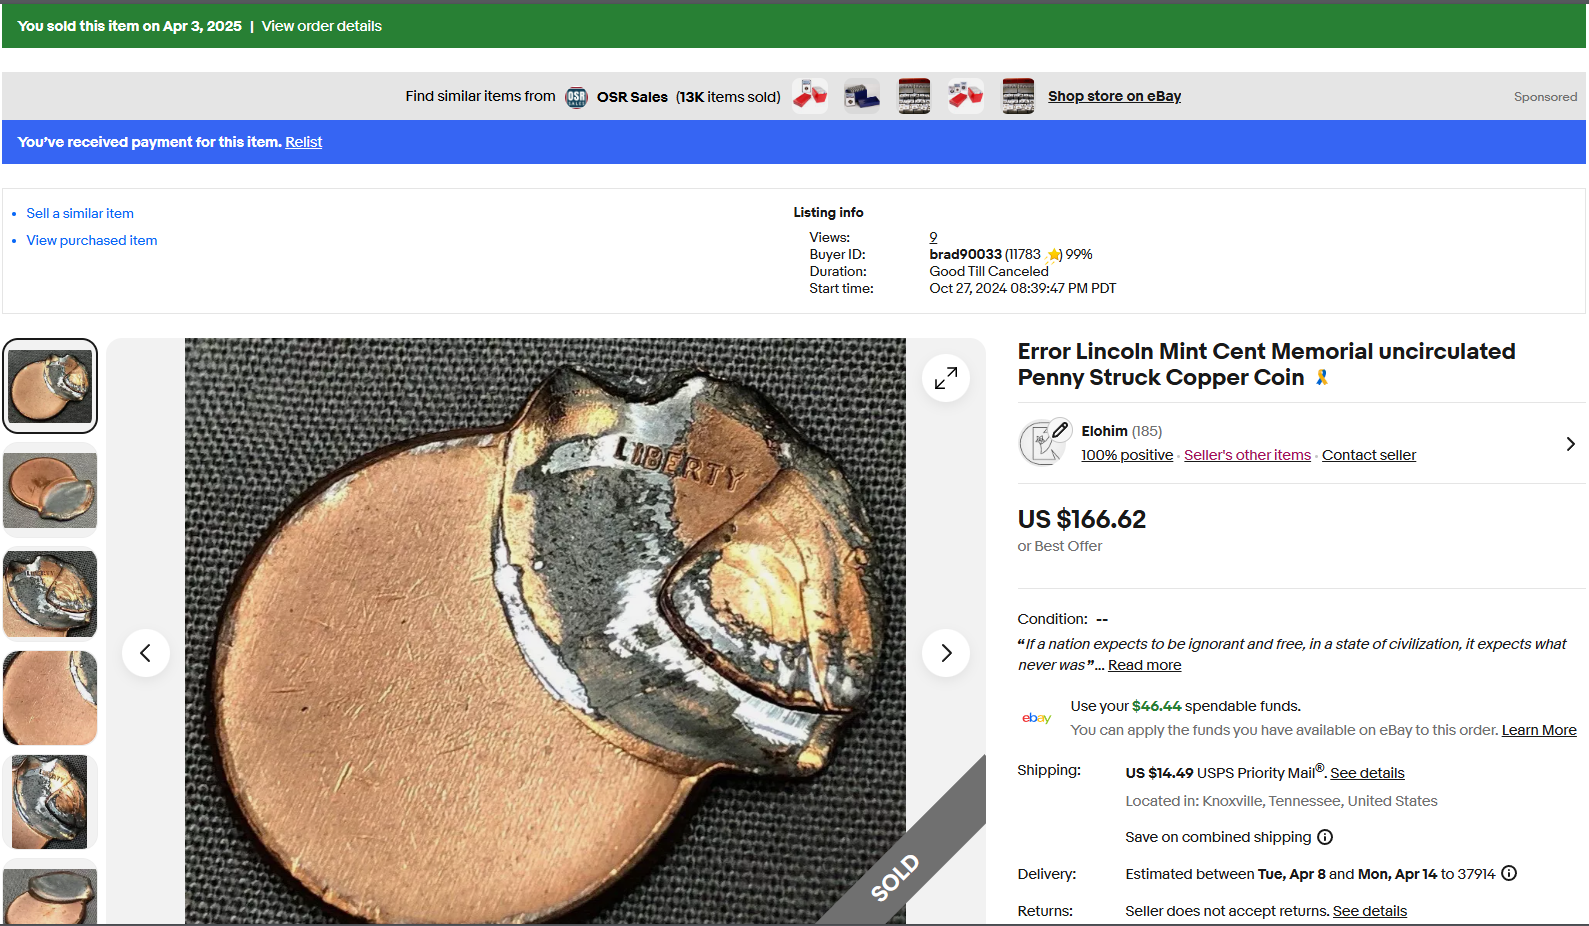Image resolution: width=1589 pixels, height=926 pixels.
Task: Open the fourth OSR Sales product thumbnail
Action: [x=966, y=96]
